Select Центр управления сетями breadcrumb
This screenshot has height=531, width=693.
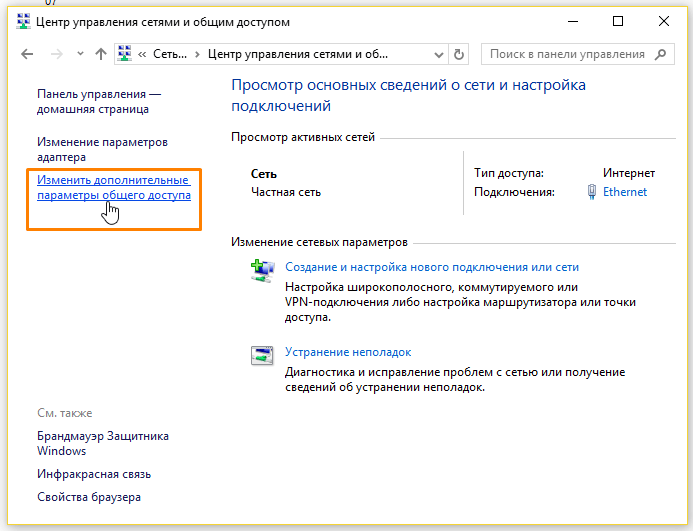click(298, 54)
